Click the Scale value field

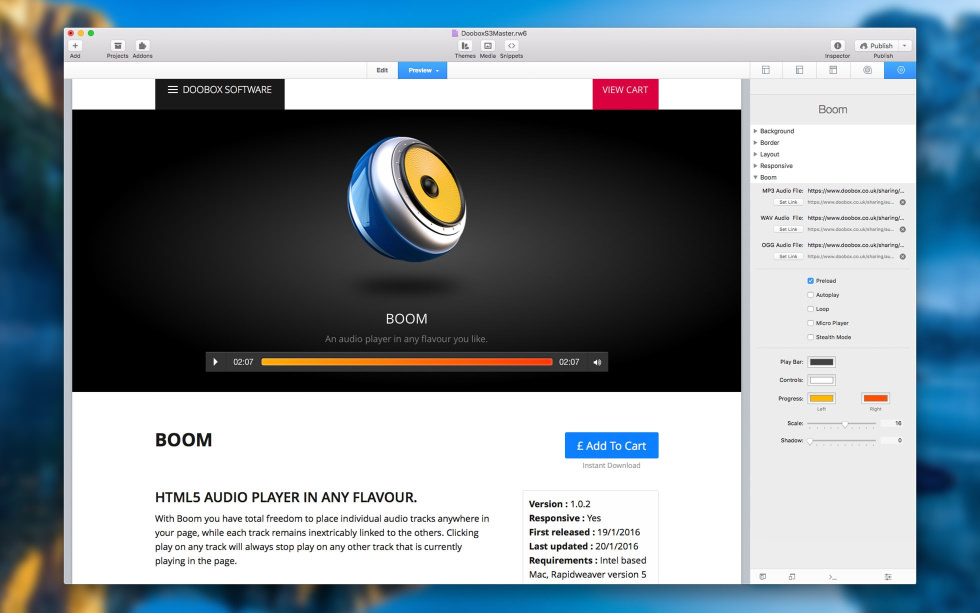pyautogui.click(x=893, y=424)
